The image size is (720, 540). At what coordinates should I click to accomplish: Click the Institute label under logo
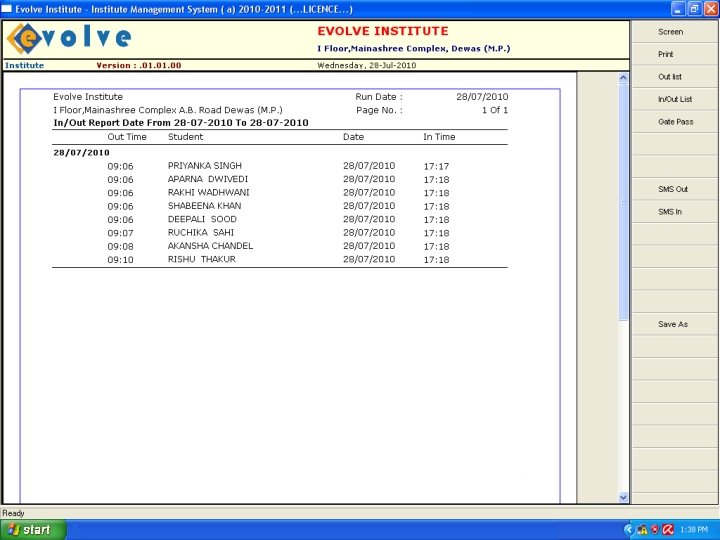24,65
